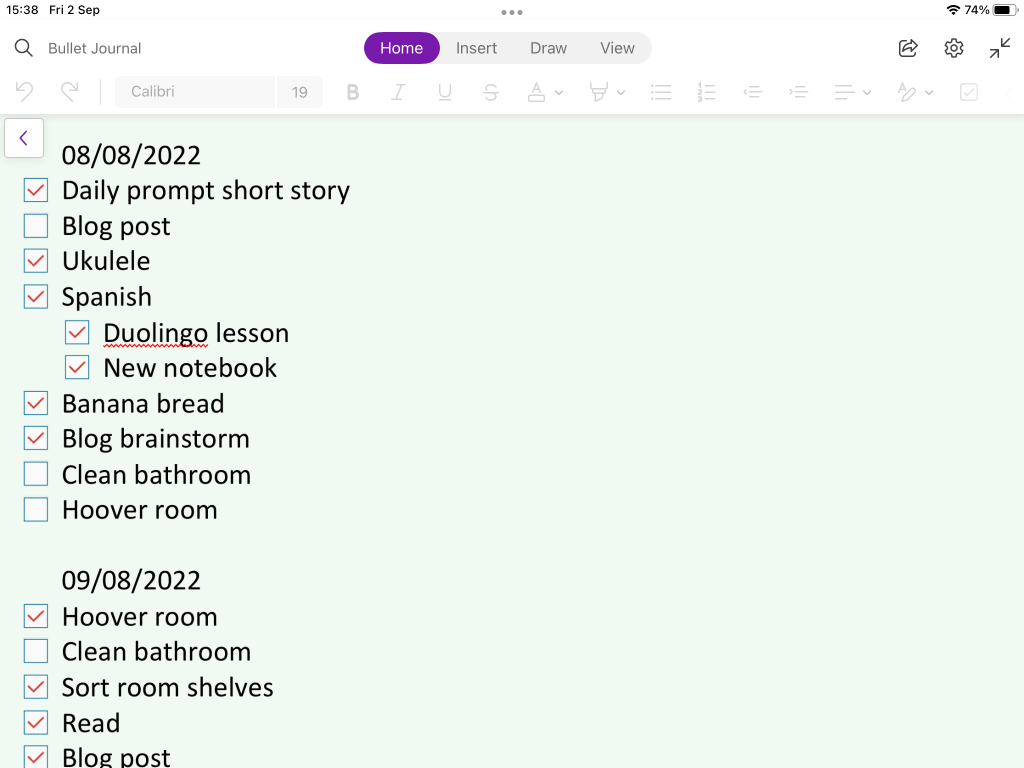Apply strikethrough formatting
1024x768 pixels.
coord(491,92)
